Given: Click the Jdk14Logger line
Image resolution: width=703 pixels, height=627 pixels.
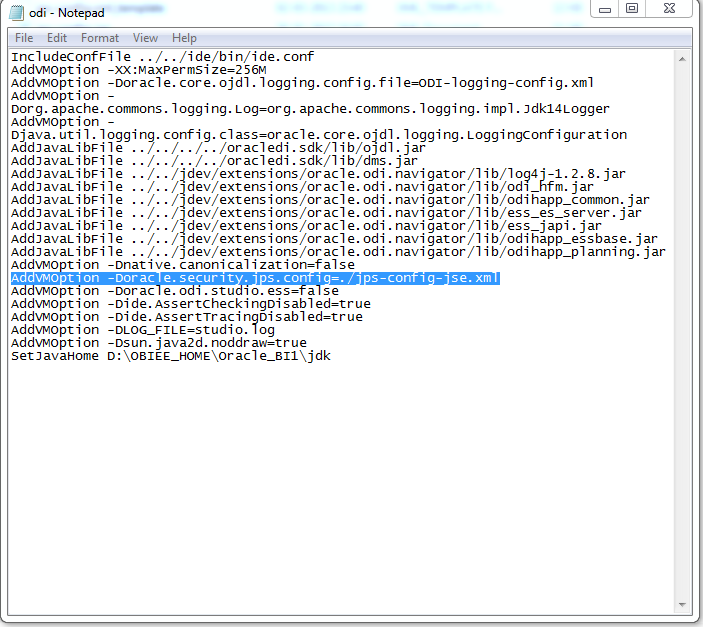Looking at the screenshot, I should [310, 109].
